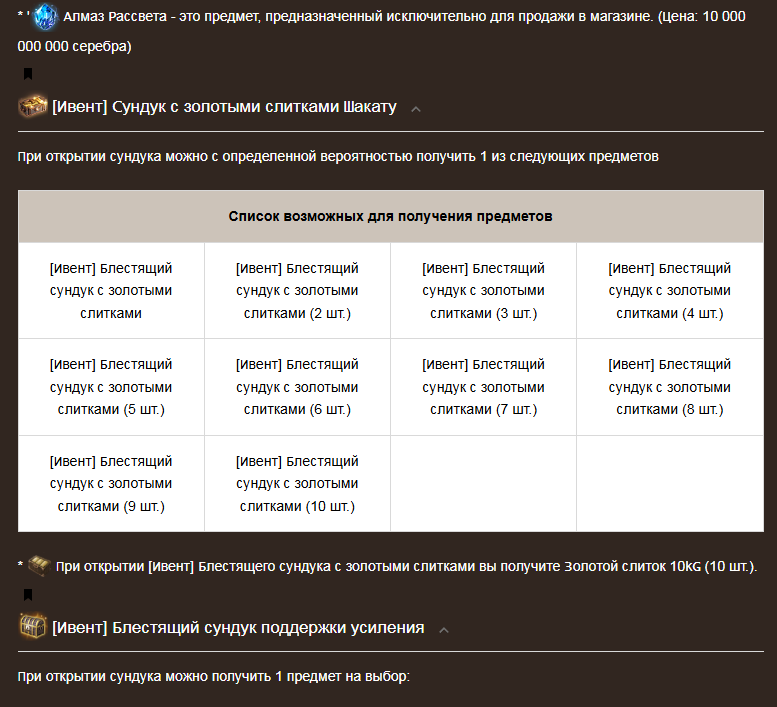Click the bookmark icon above Сундук с золотыми слитками Шакату
Screen dimensions: 777x707
click(x=28, y=74)
